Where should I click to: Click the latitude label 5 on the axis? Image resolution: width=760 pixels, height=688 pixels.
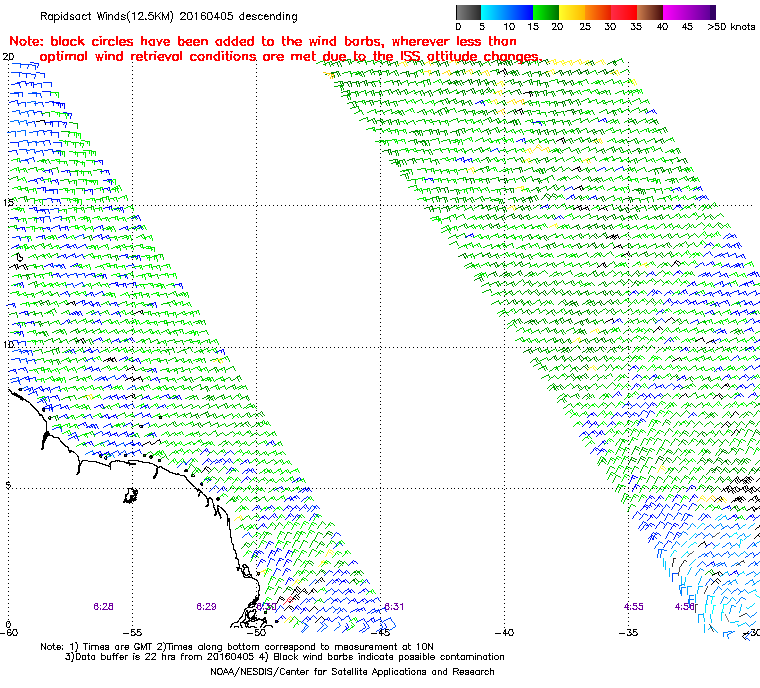(8, 485)
